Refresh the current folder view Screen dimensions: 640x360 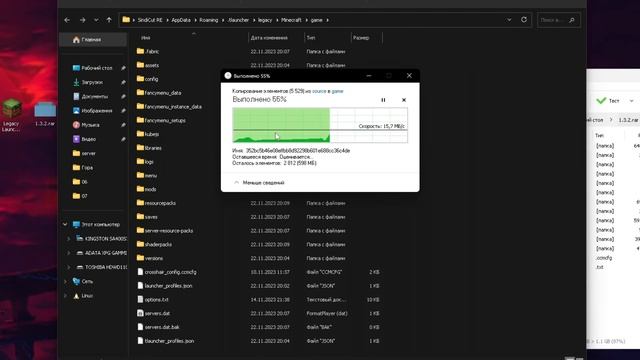point(524,20)
